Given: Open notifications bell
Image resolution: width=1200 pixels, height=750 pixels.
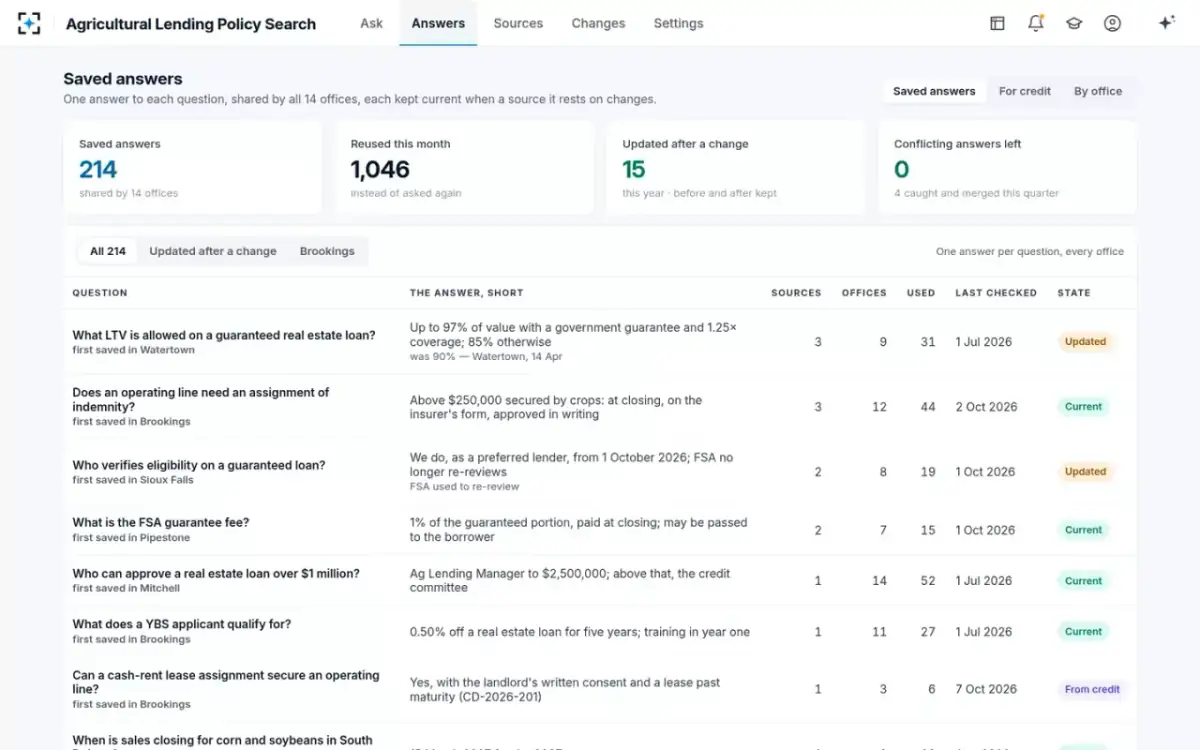Looking at the screenshot, I should pos(1036,23).
